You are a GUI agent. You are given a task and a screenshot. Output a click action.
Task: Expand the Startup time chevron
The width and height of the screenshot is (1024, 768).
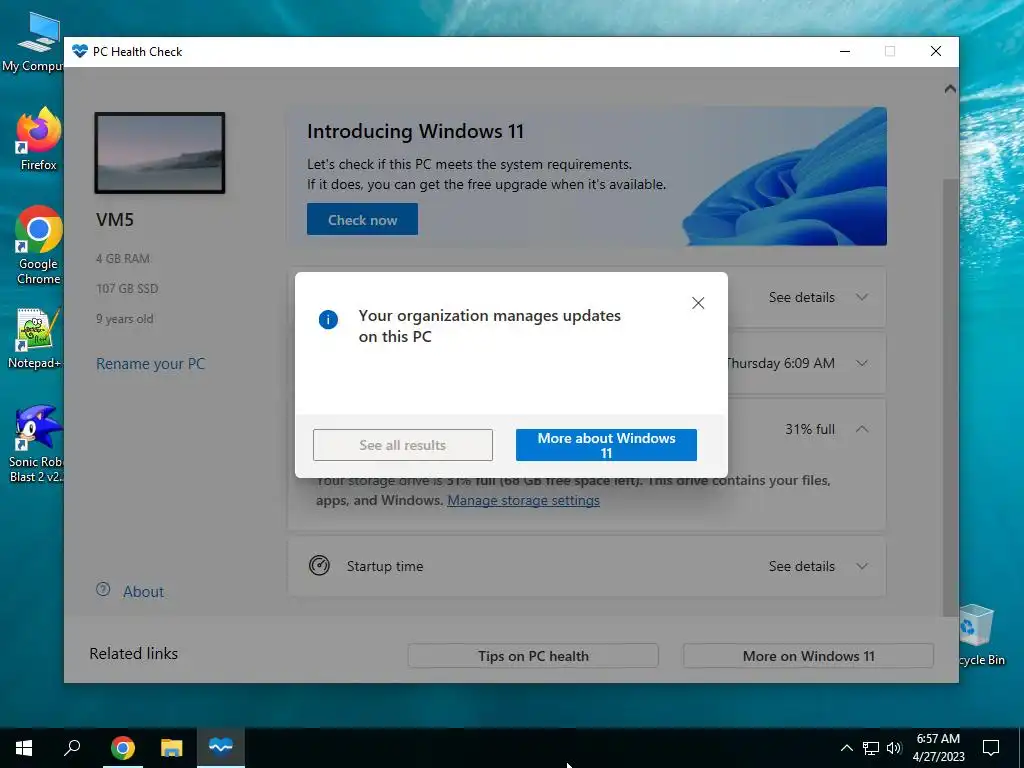pyautogui.click(x=862, y=566)
